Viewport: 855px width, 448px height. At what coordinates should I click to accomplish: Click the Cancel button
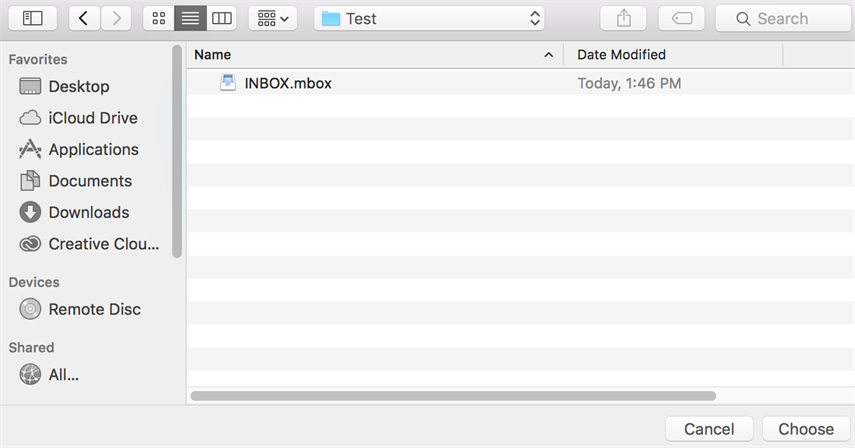[x=709, y=429]
